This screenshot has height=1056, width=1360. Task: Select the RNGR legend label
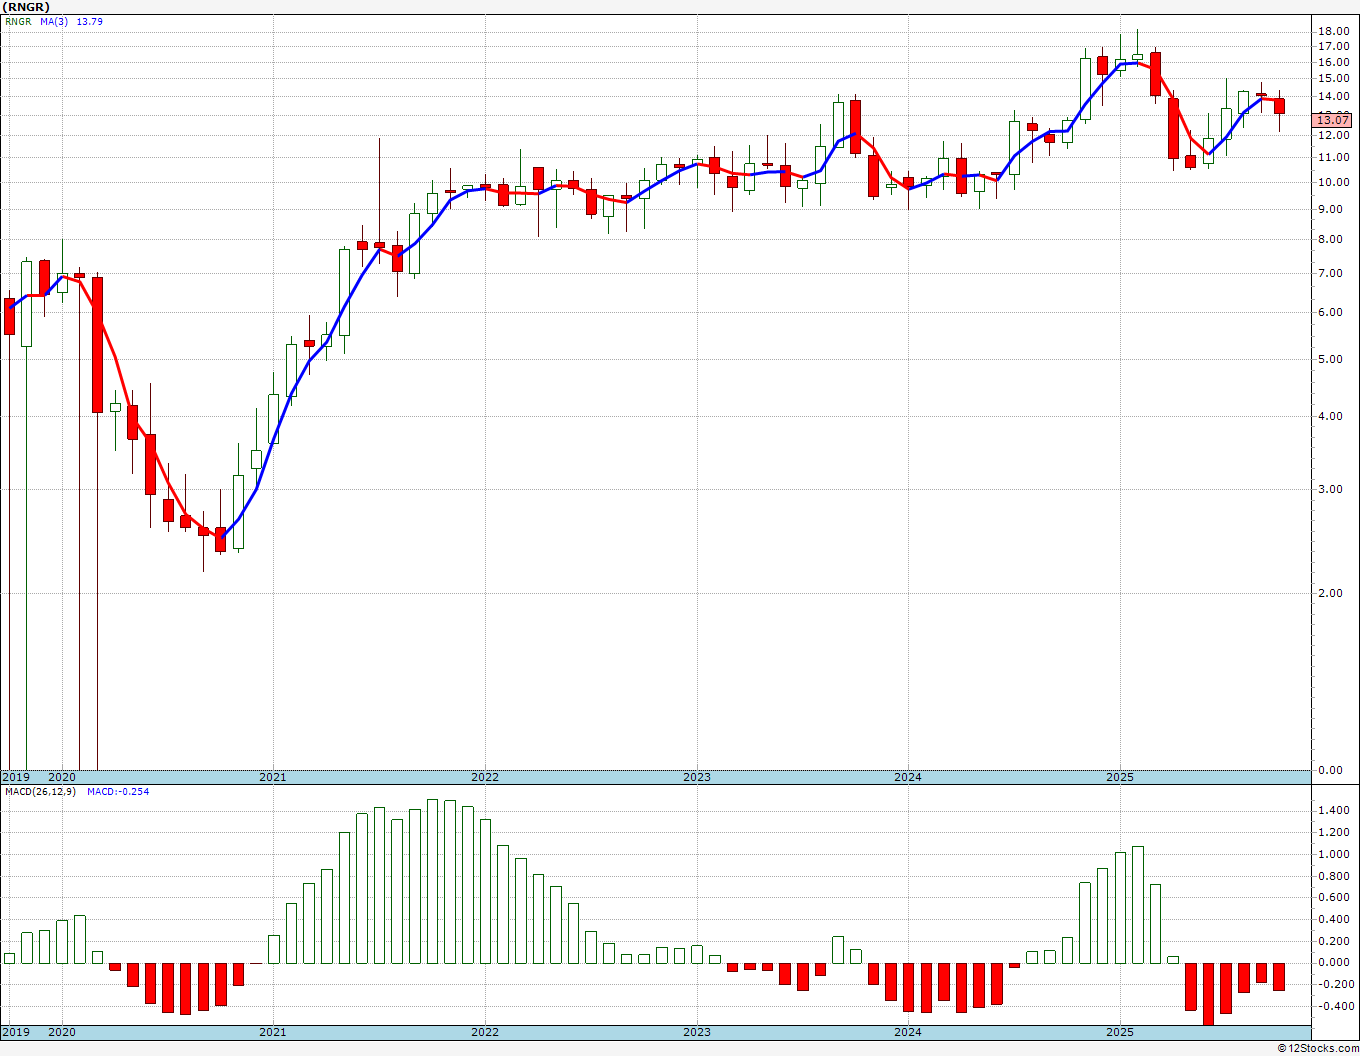[17, 22]
